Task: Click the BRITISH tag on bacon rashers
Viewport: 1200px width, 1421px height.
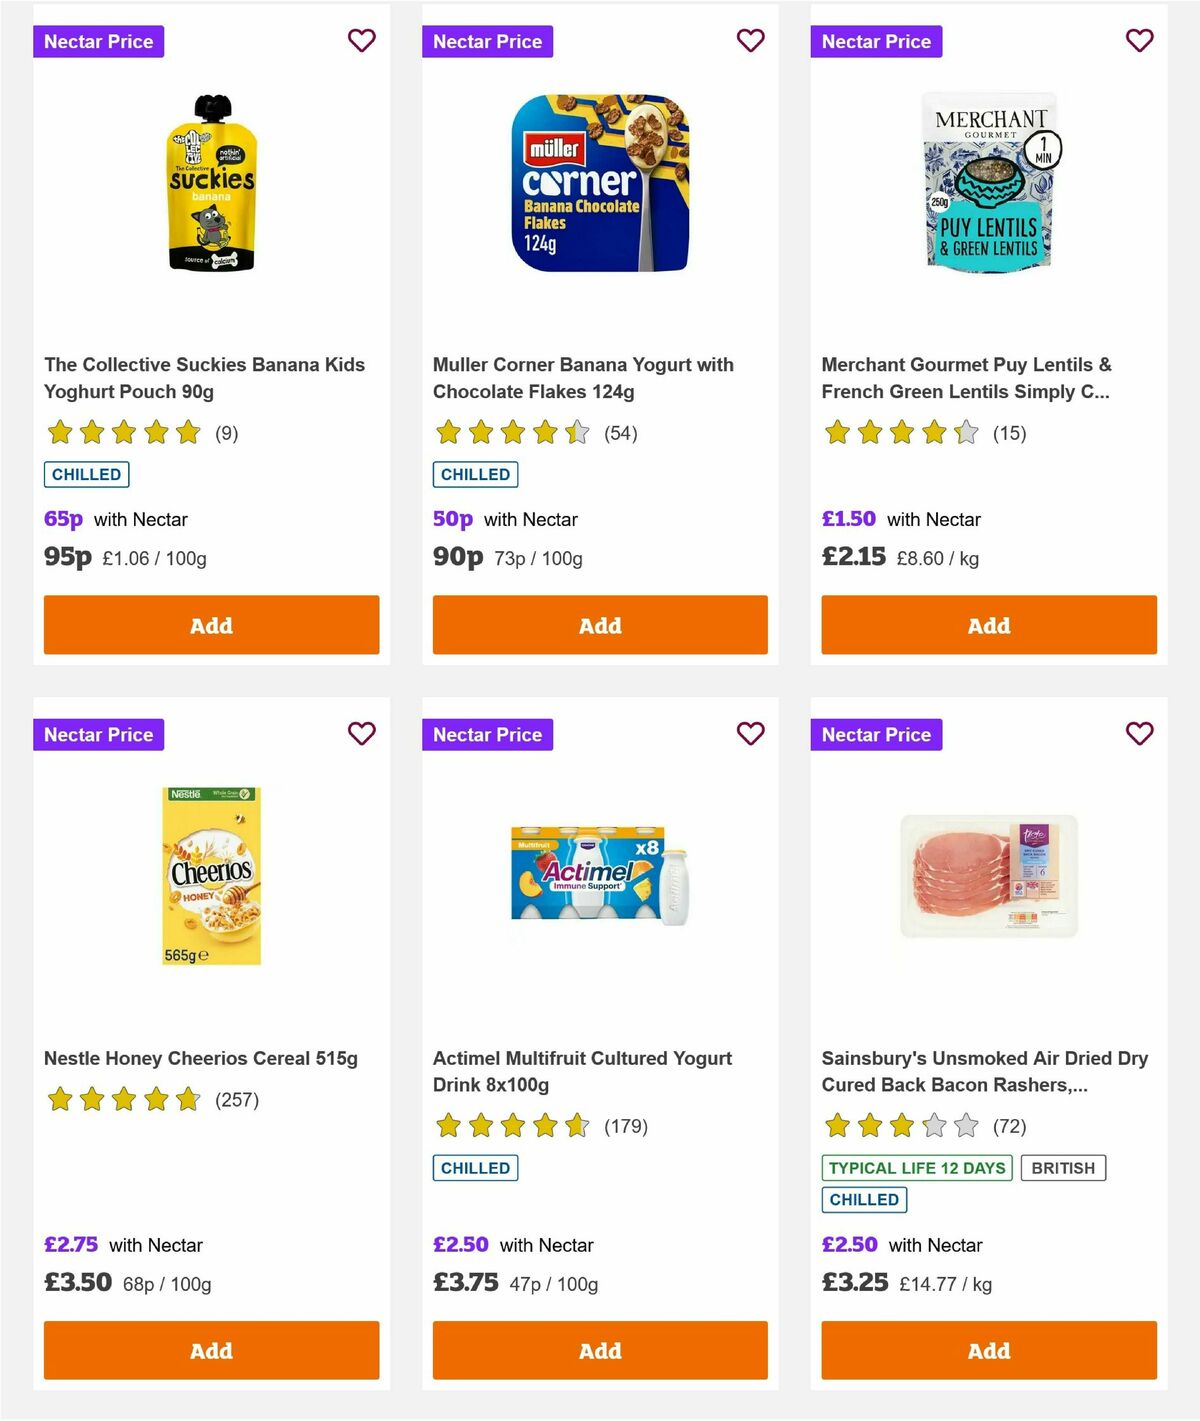Action: pos(1063,1167)
